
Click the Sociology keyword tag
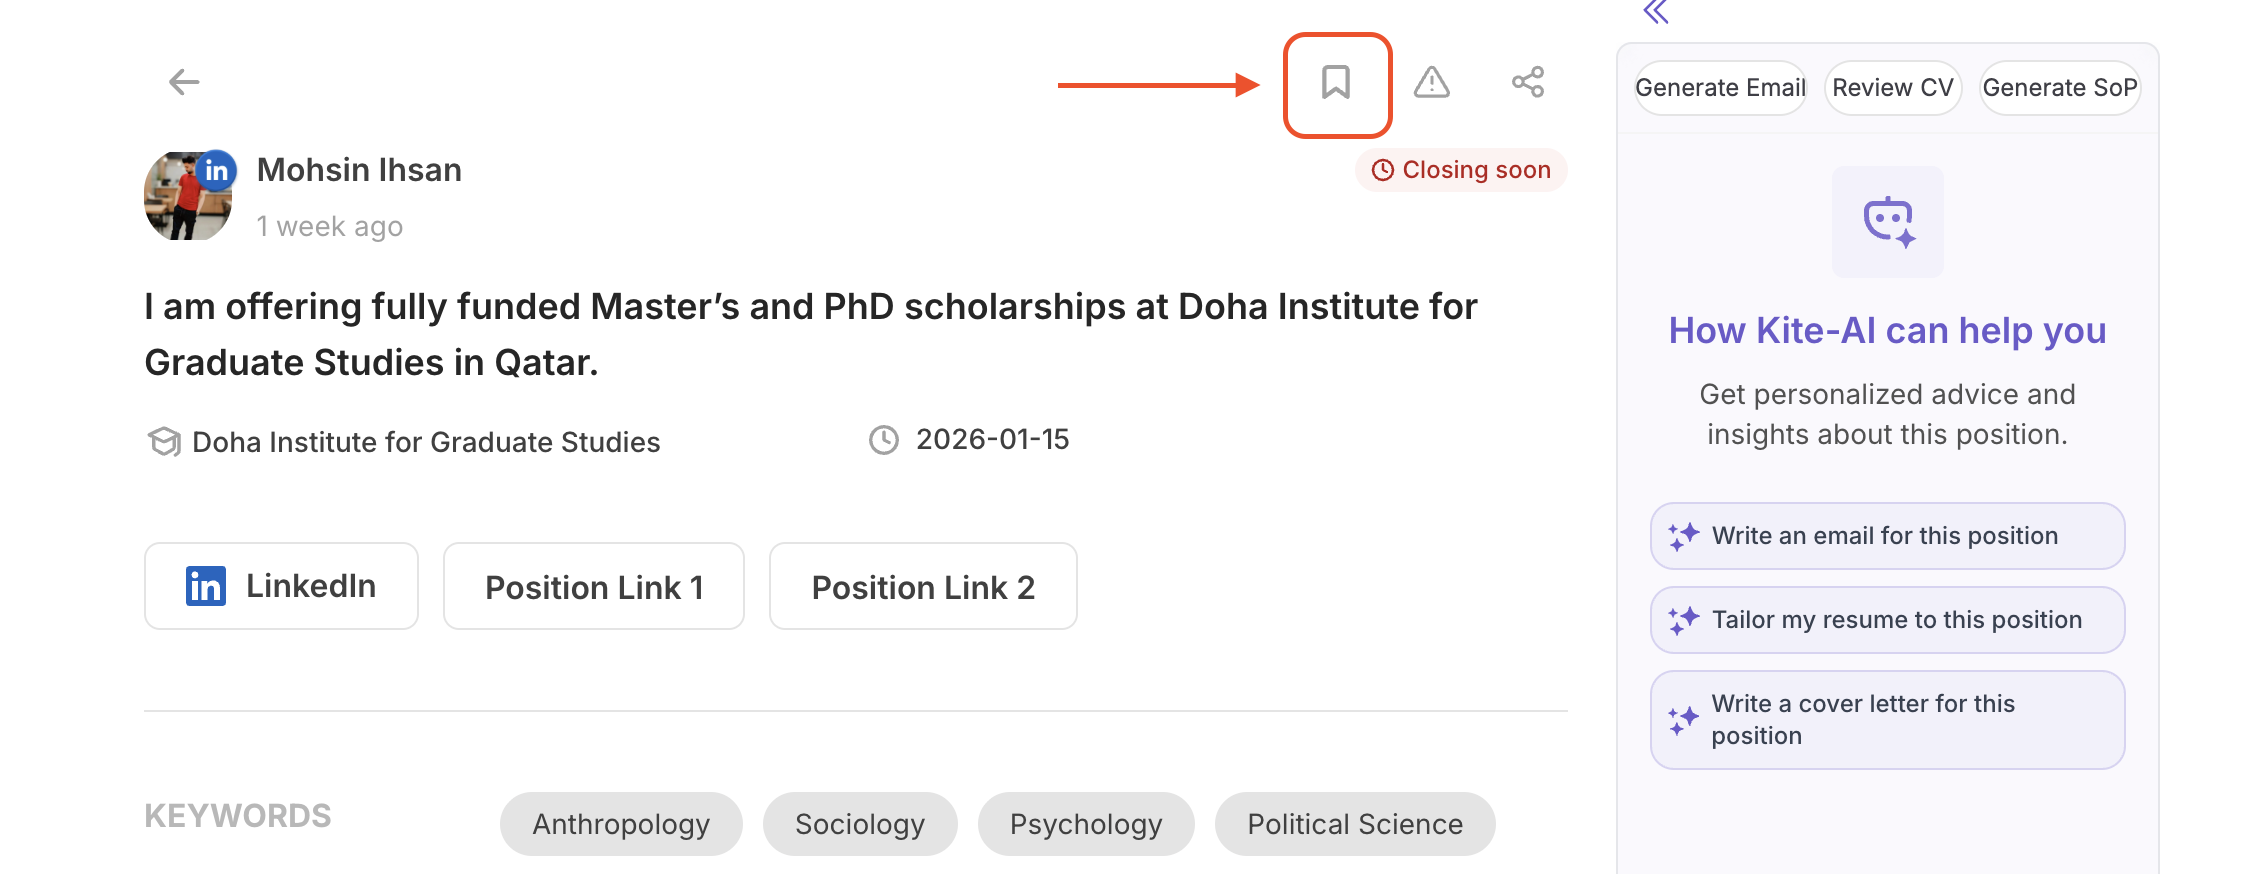pos(860,824)
